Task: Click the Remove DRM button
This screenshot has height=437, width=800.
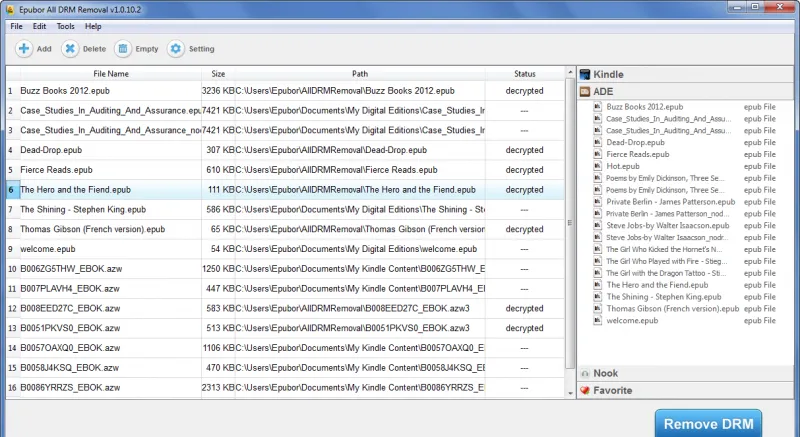Action: pyautogui.click(x=708, y=423)
